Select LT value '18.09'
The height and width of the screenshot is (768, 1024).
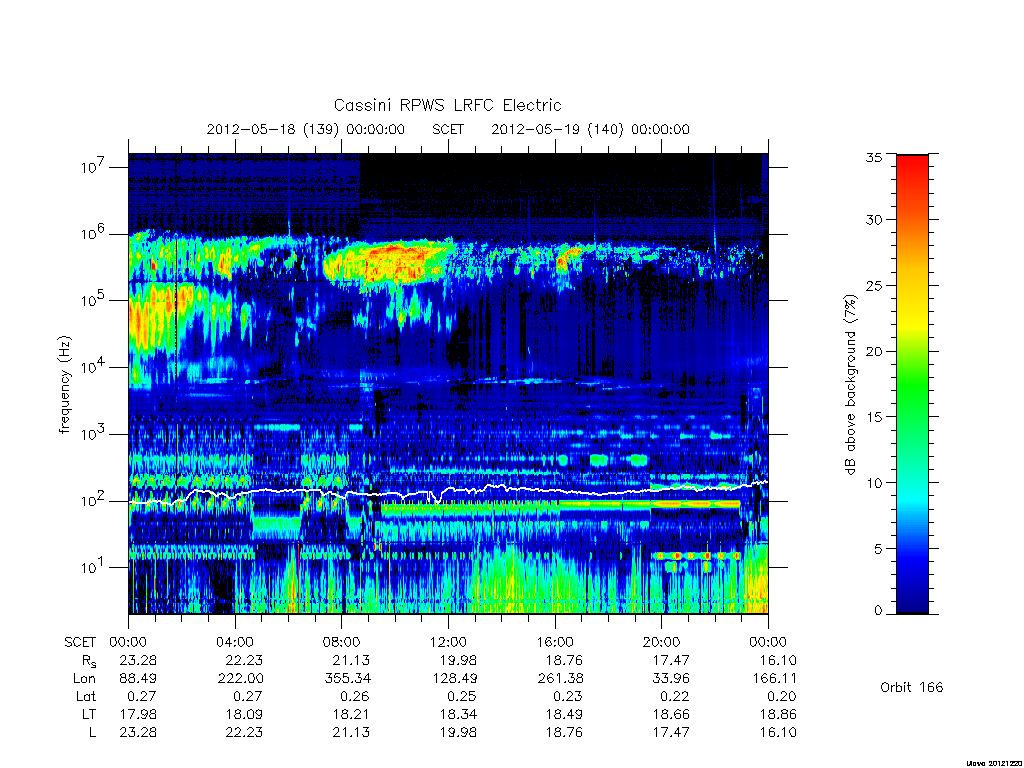(244, 714)
